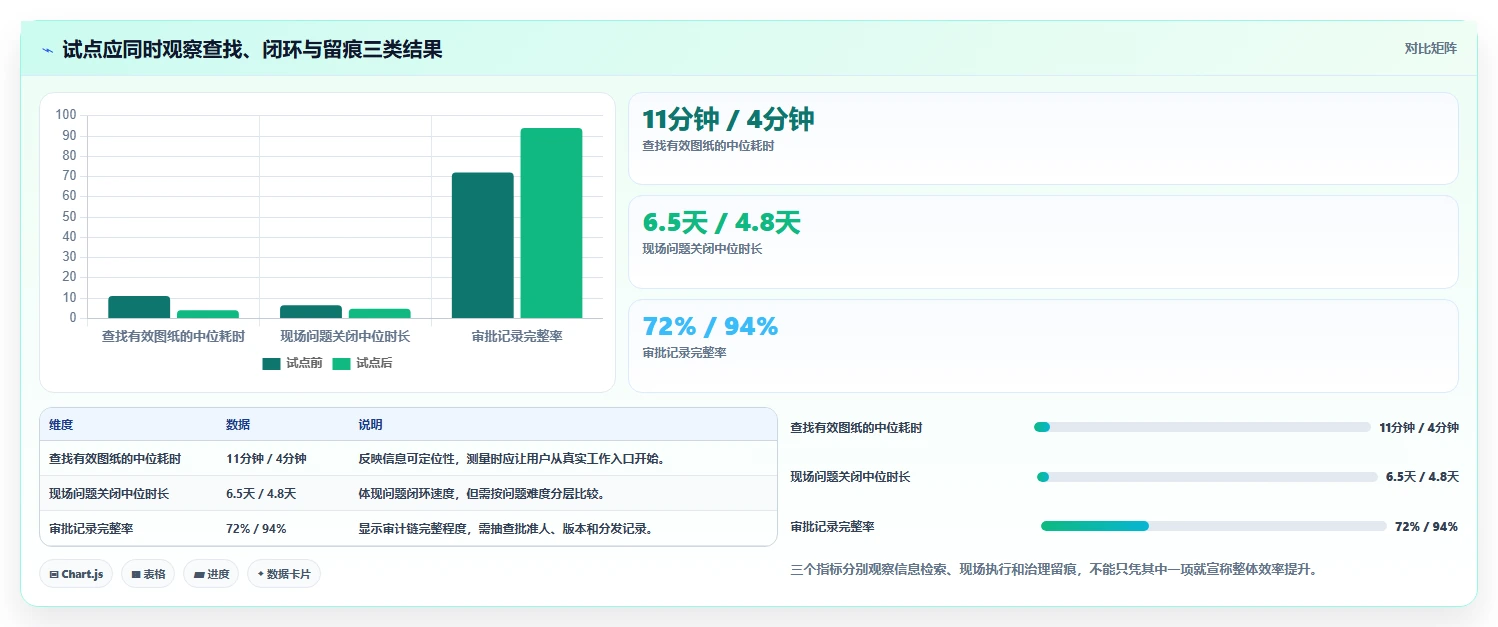Click y-axis value 100 on chart

coord(66,115)
